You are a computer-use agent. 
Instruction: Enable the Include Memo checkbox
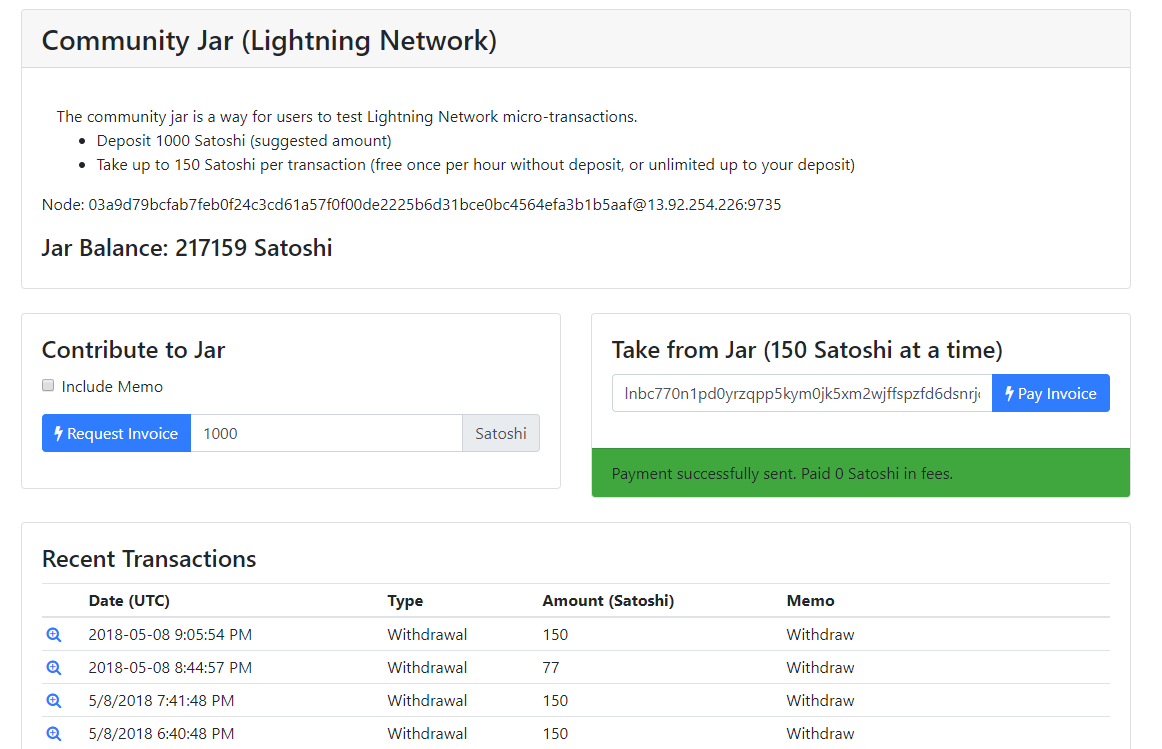(48, 385)
